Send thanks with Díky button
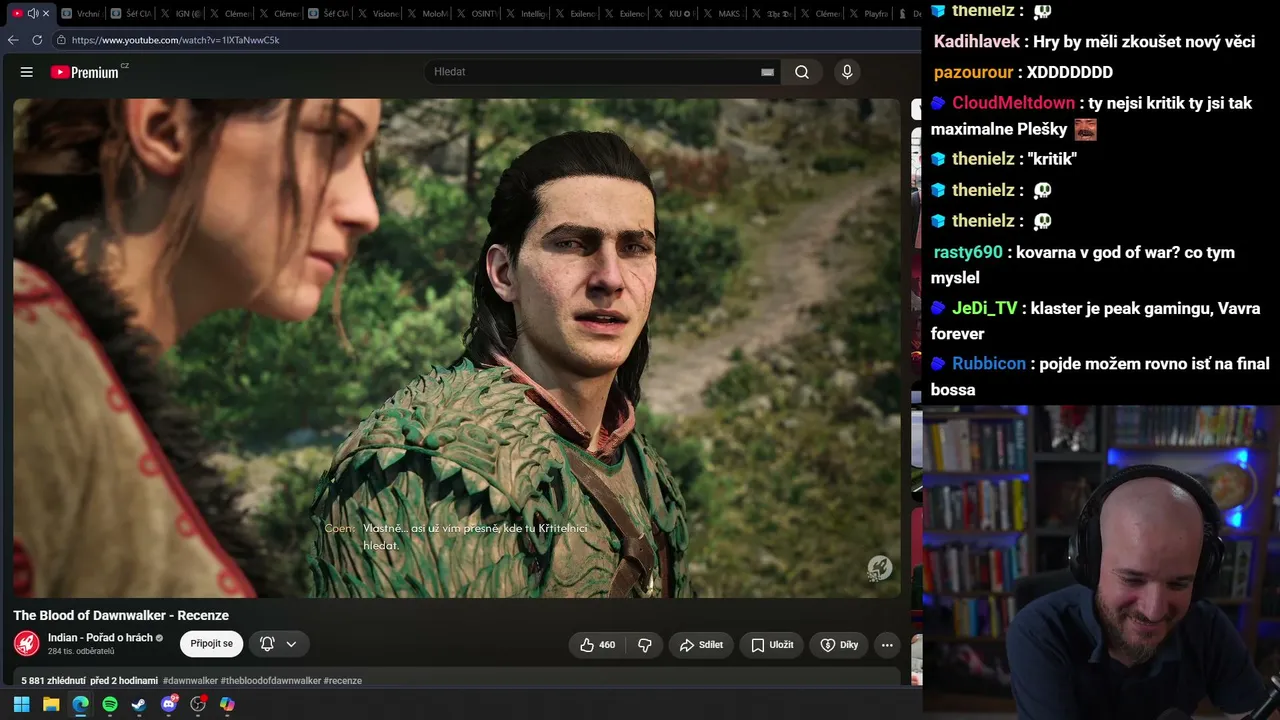The image size is (1280, 720). tap(839, 645)
